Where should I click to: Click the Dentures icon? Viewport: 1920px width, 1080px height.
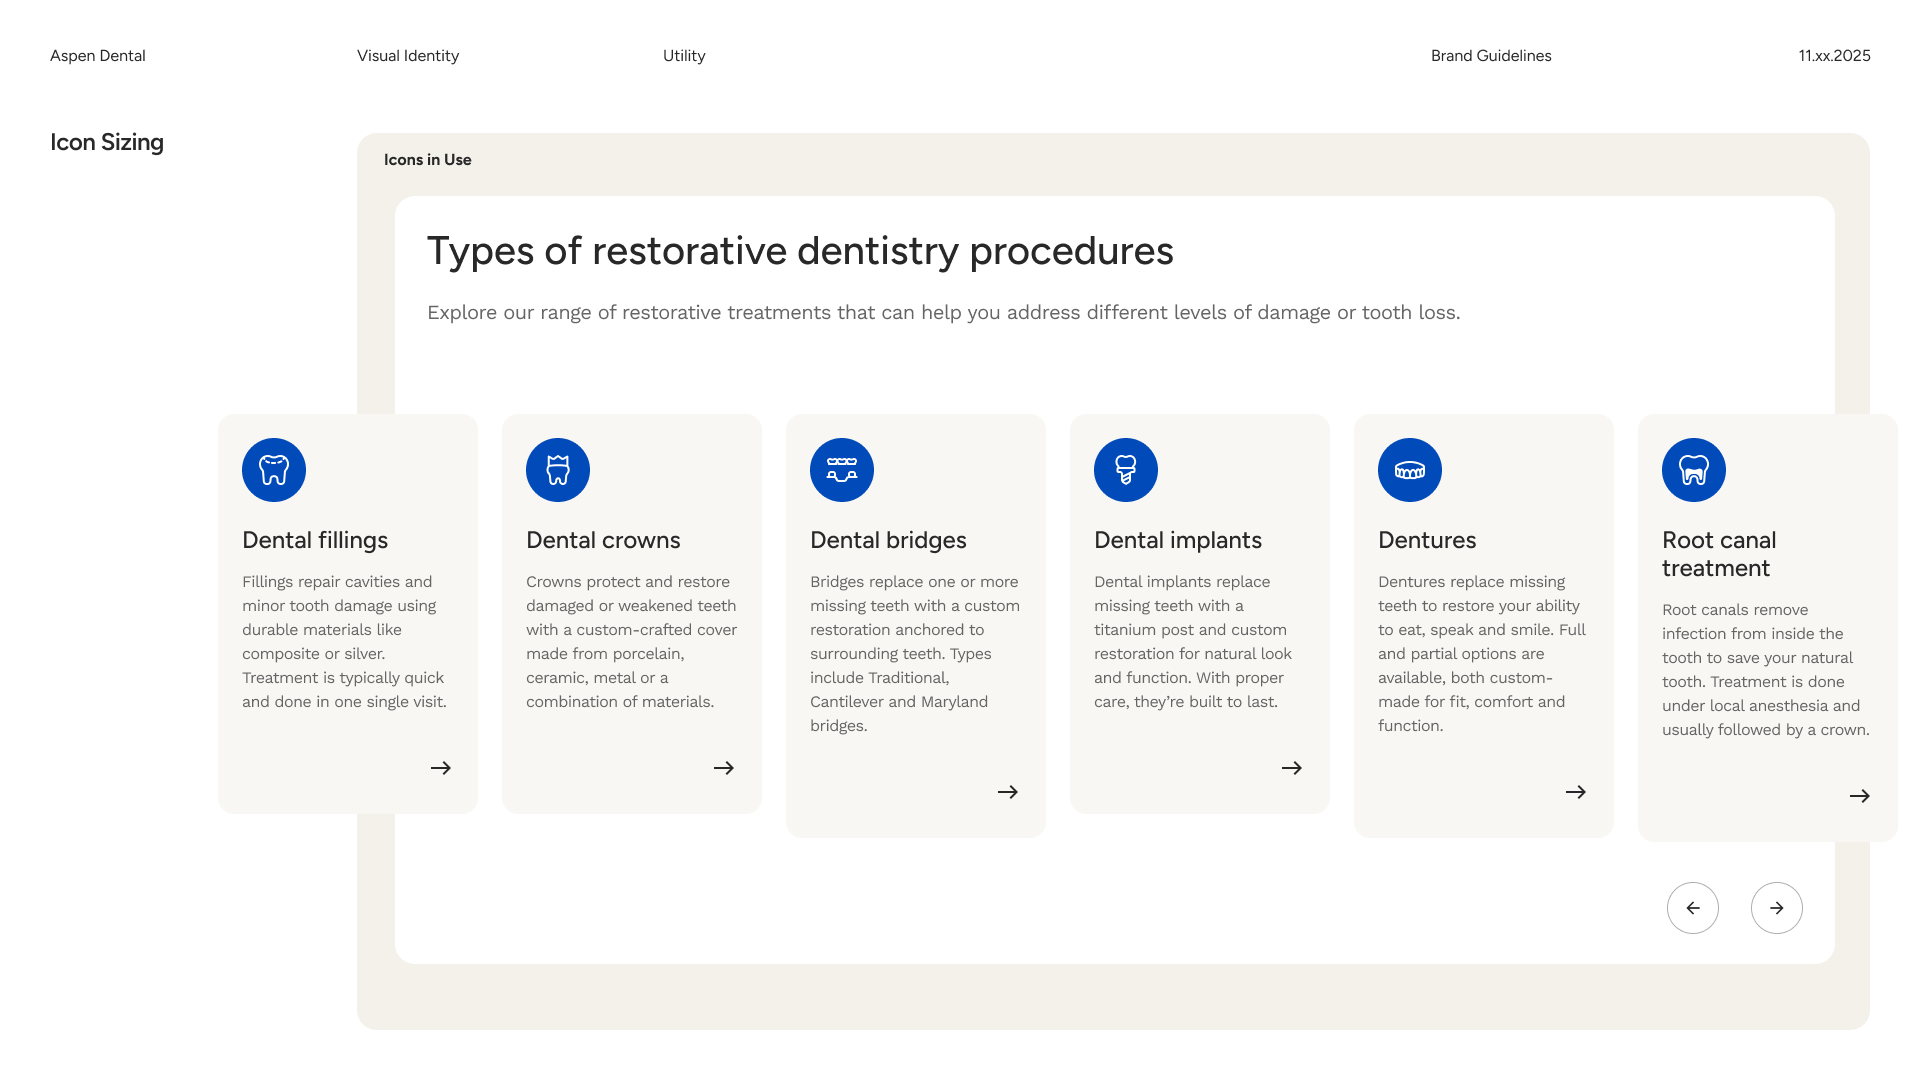1410,470
